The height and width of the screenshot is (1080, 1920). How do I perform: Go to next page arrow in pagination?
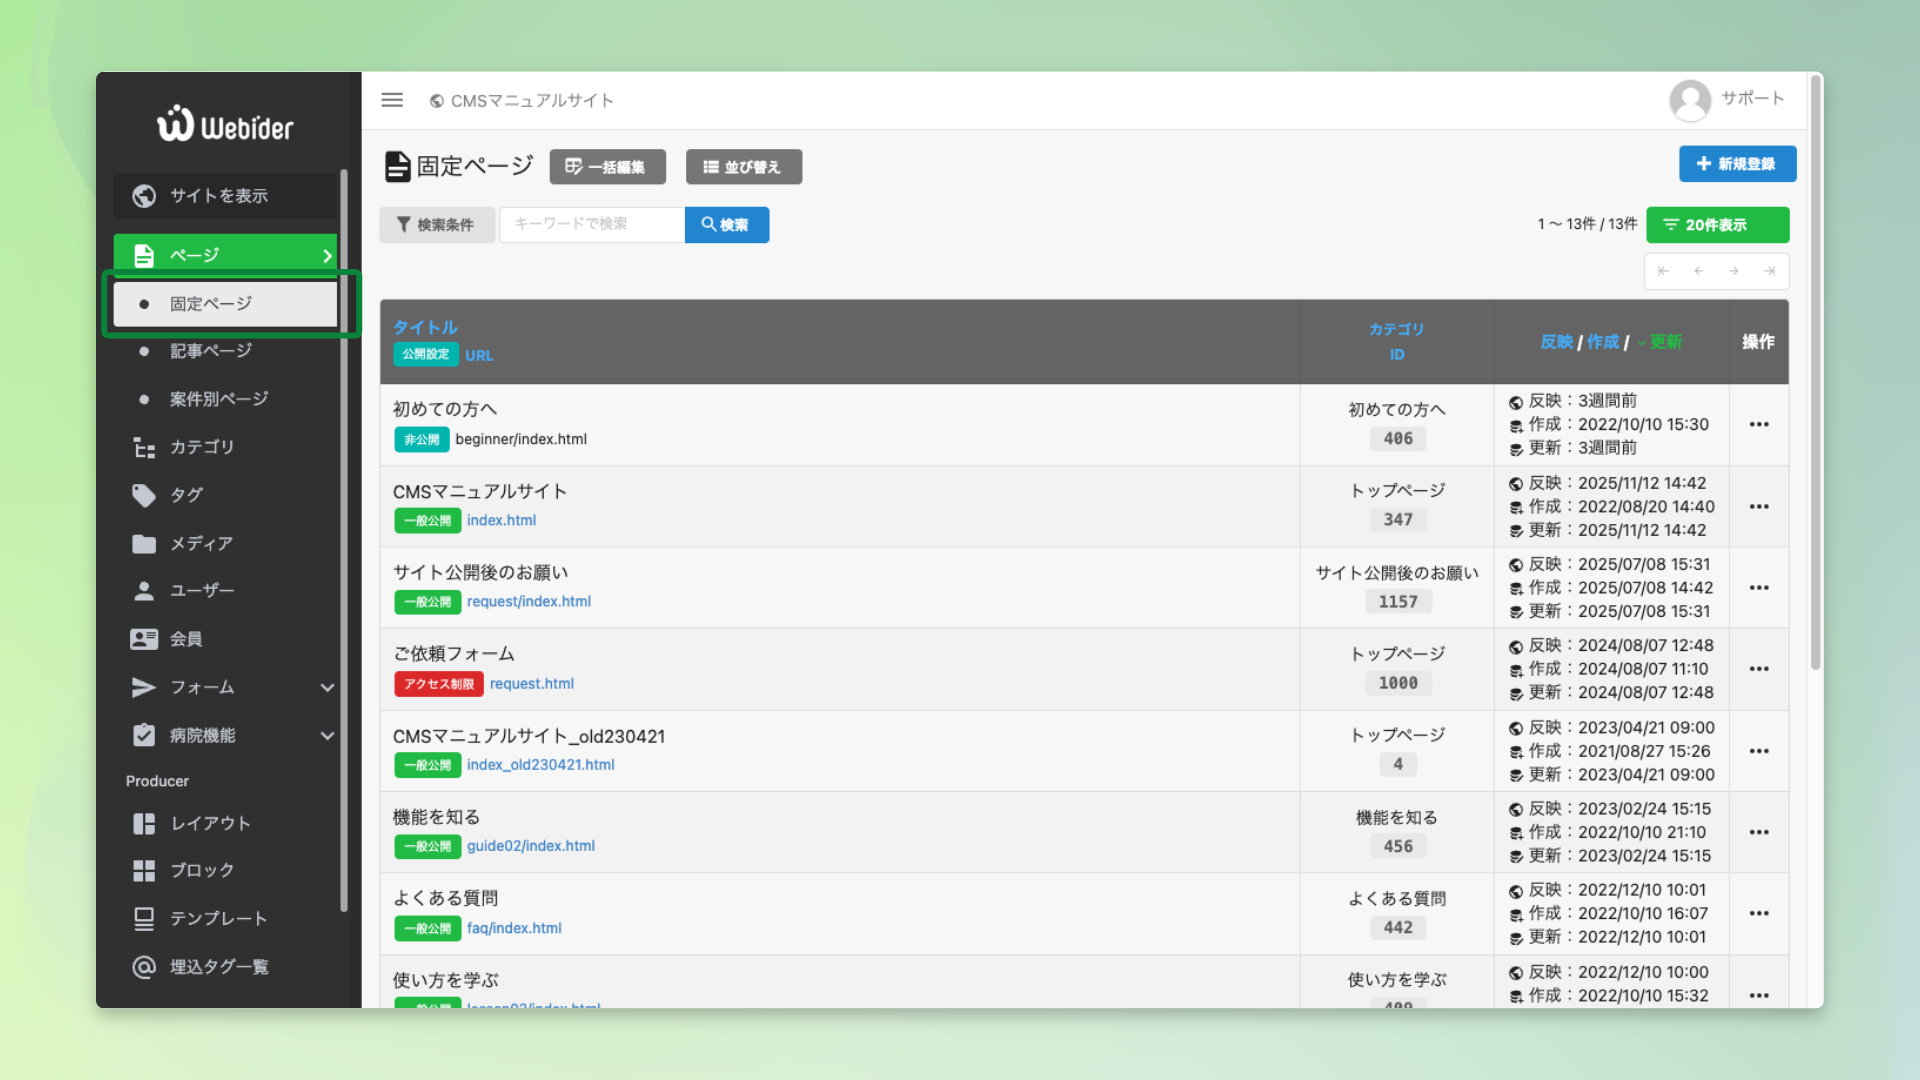coord(1734,271)
